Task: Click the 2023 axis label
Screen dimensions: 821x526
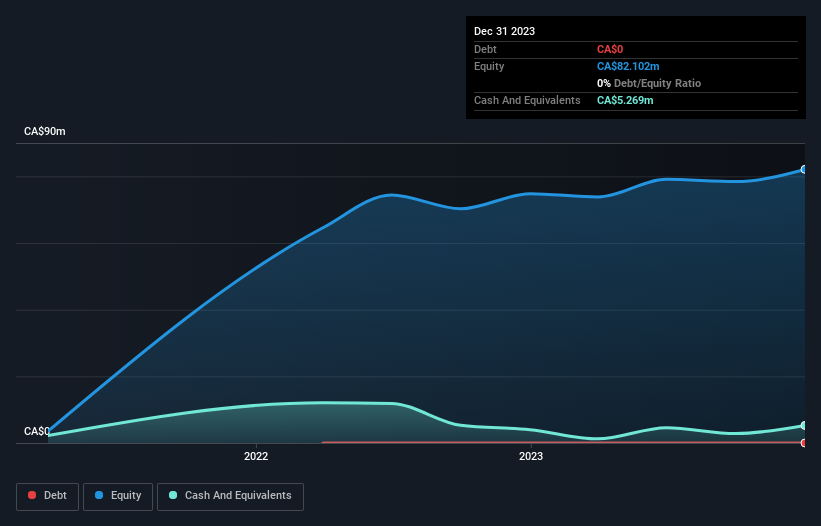Action: pos(531,456)
